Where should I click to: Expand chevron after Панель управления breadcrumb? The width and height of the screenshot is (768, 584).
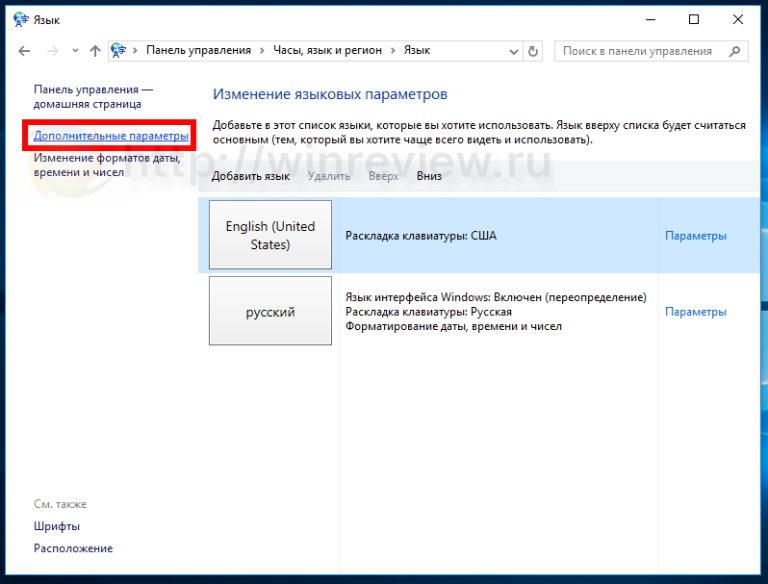(261, 51)
